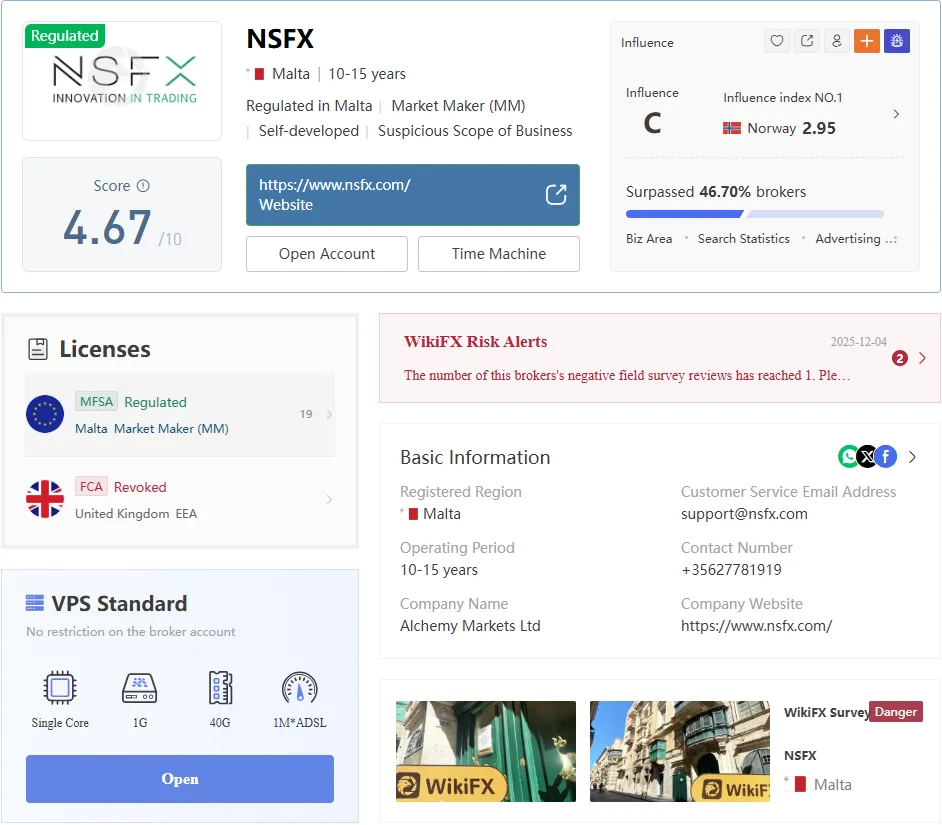Open the street building survey photo

(x=679, y=751)
